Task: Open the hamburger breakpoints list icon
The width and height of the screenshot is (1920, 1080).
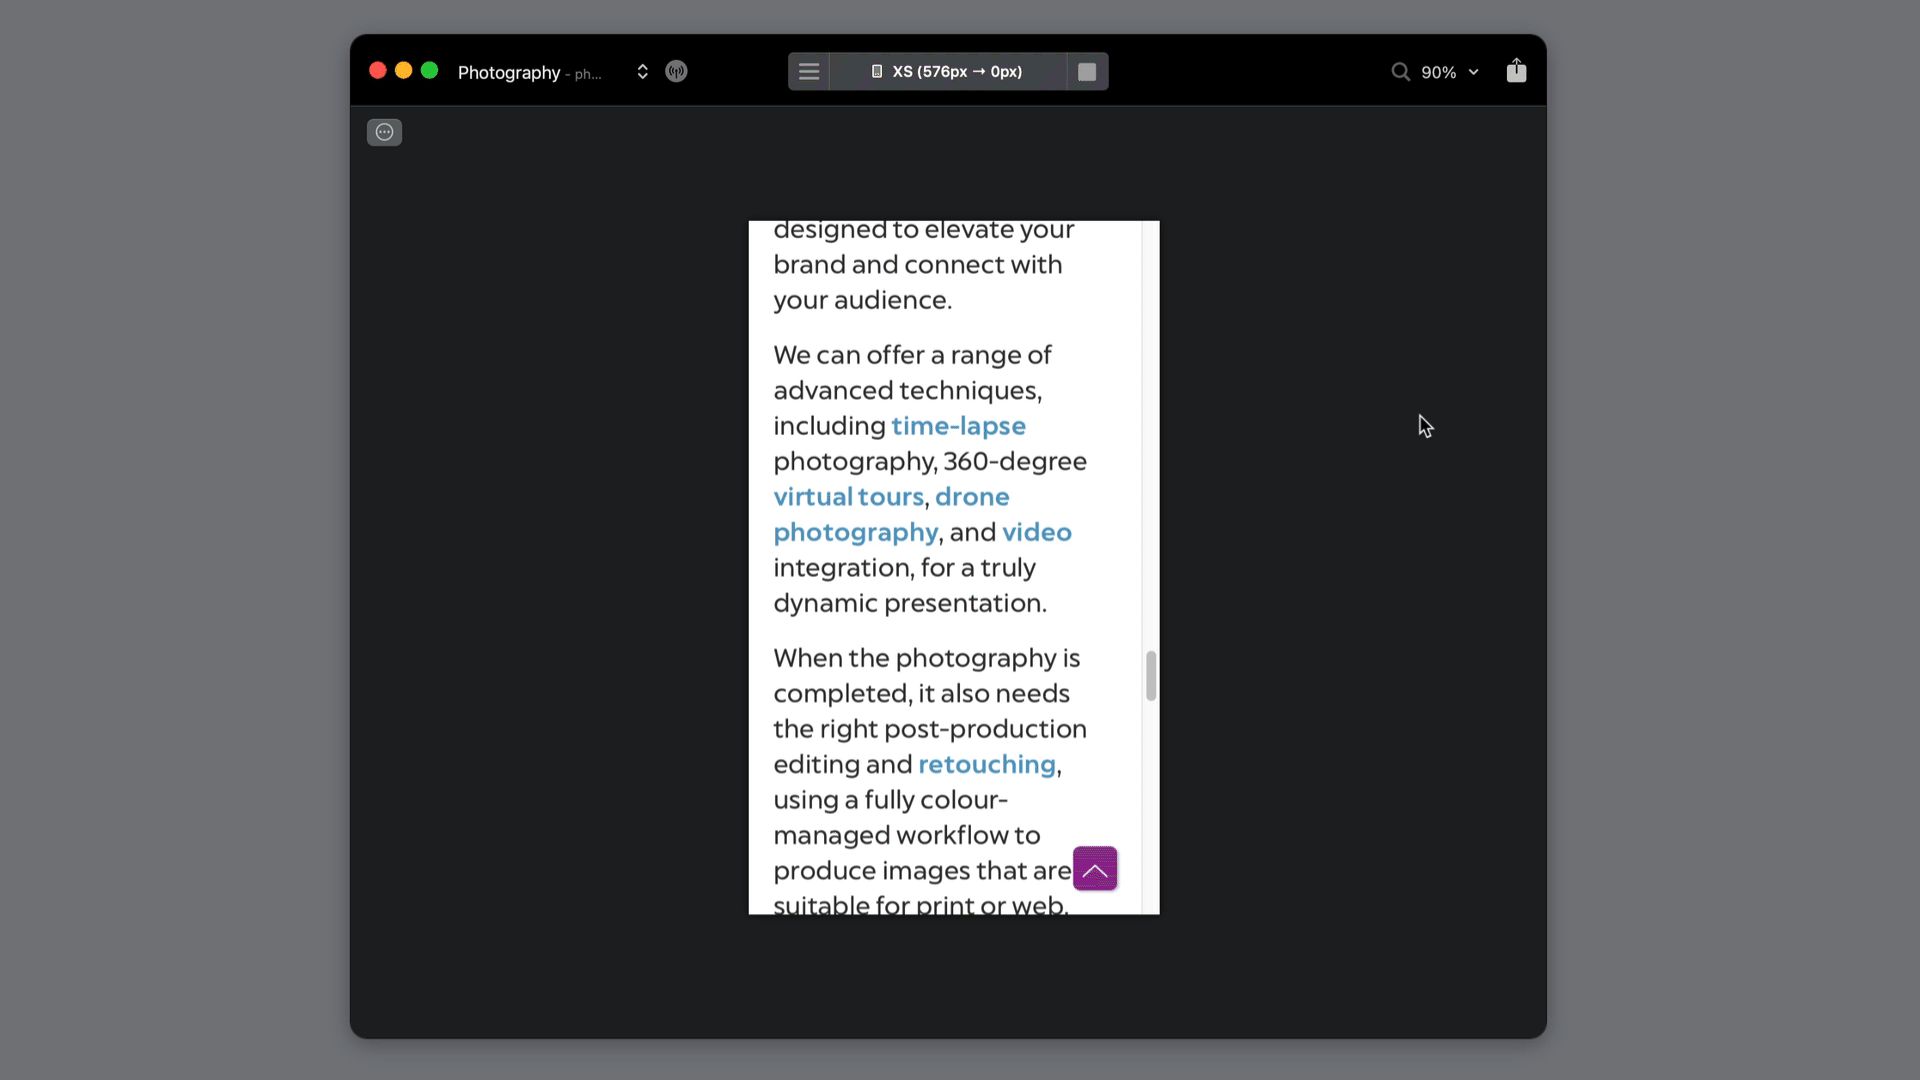Action: [809, 72]
